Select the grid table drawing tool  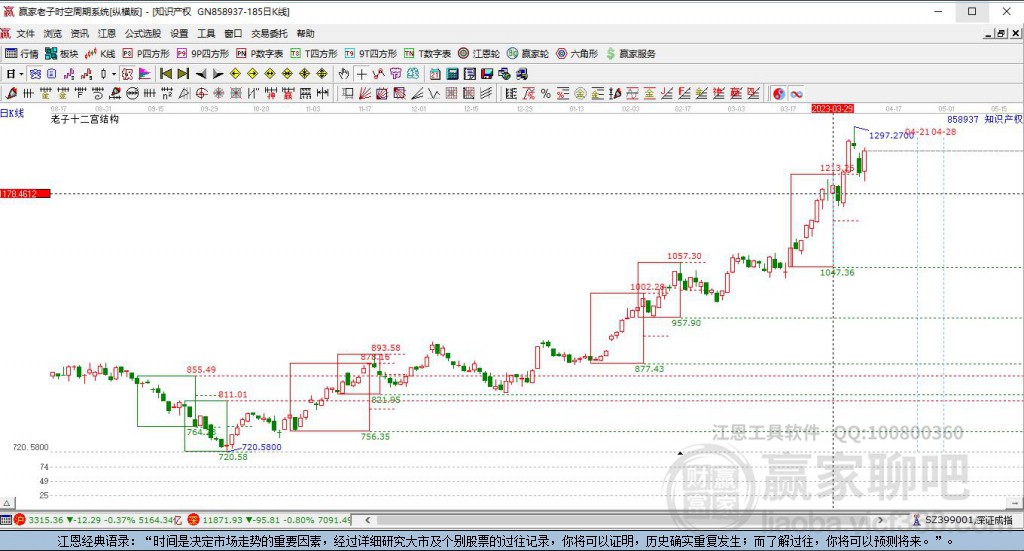click(452, 93)
